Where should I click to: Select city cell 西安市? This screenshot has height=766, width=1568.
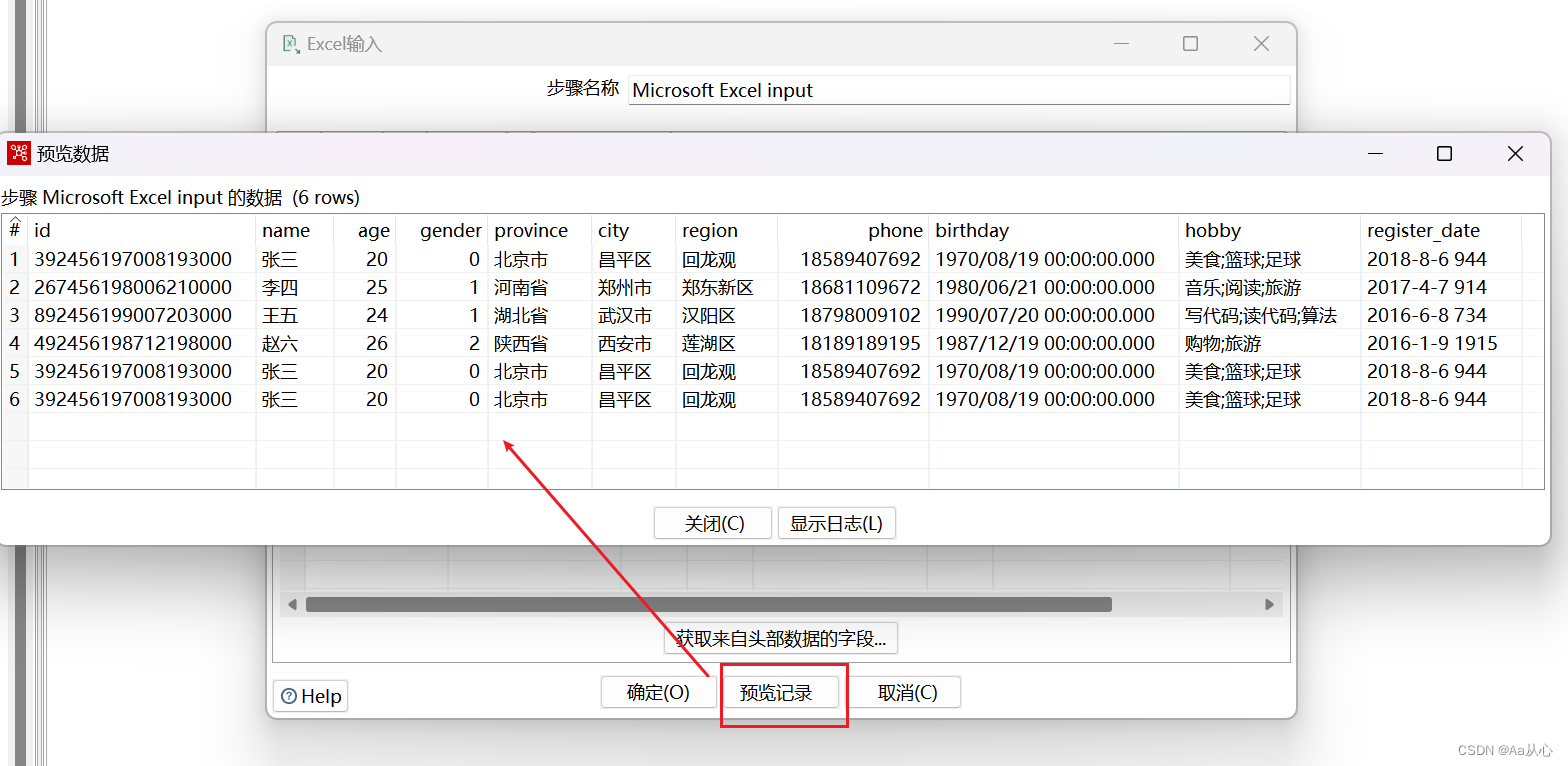[x=634, y=343]
